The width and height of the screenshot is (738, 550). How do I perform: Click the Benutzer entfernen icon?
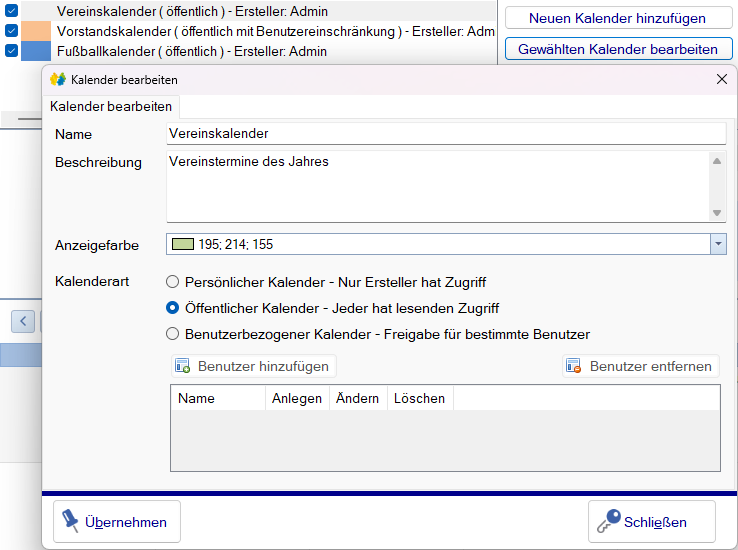click(574, 366)
